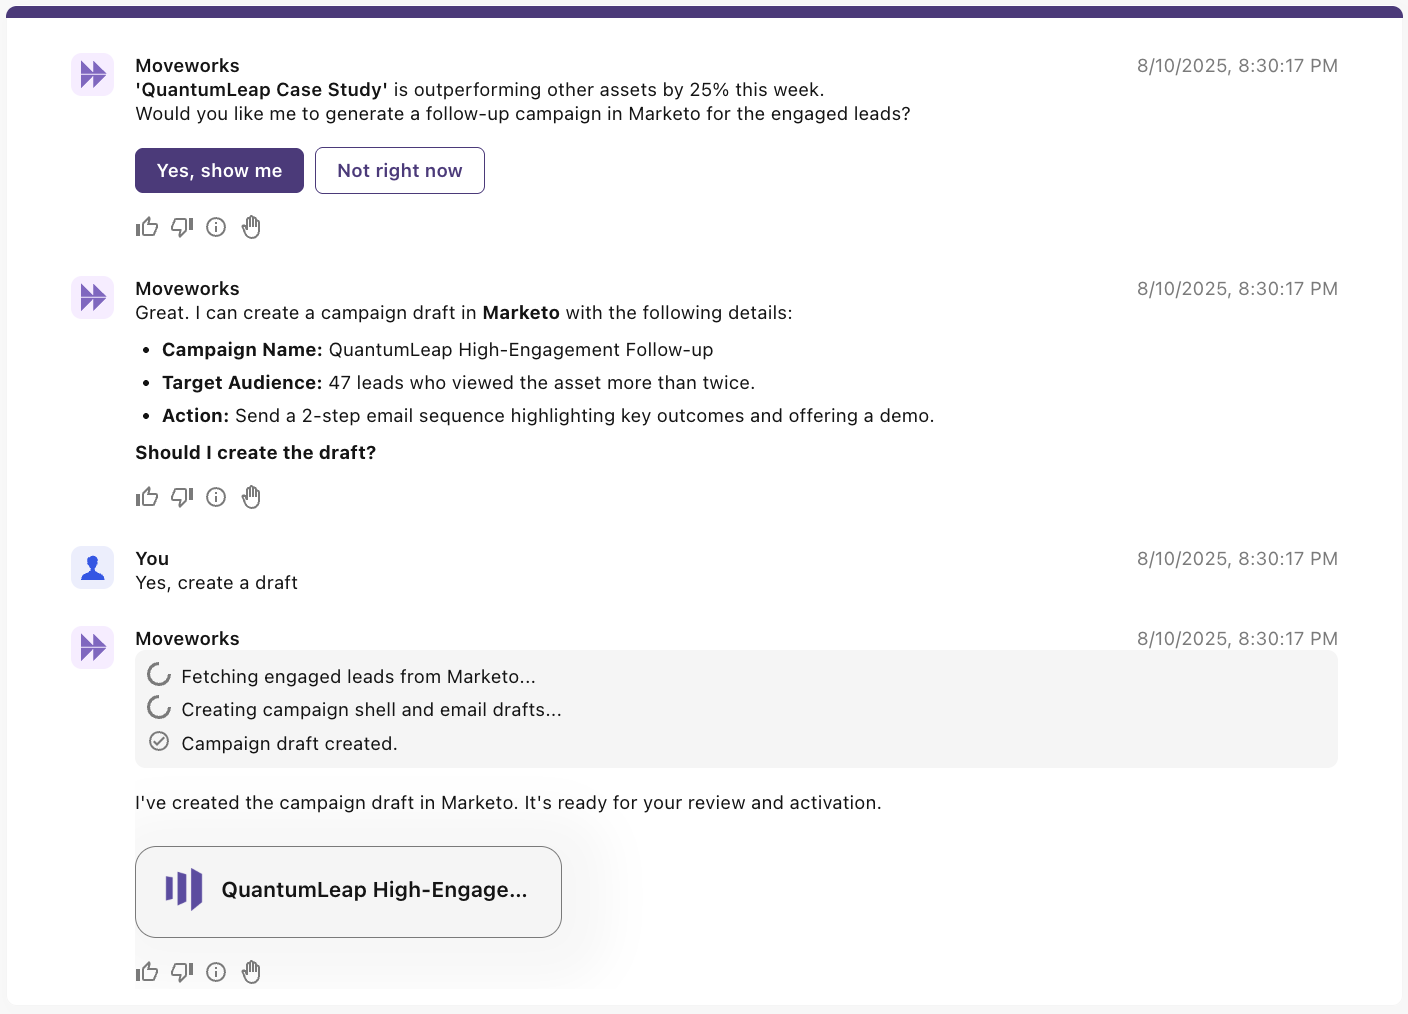The image size is (1408, 1014).
Task: Click the hand icon below the Not right now button
Action: [x=251, y=227]
